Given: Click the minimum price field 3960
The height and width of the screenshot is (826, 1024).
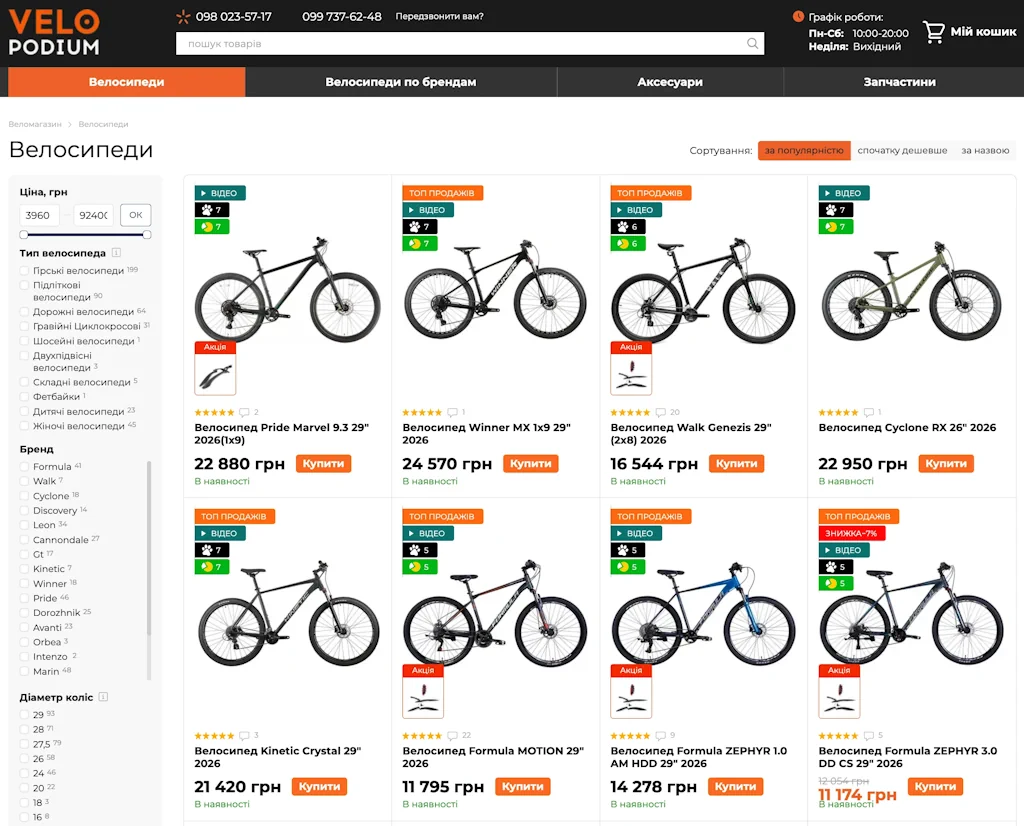Looking at the screenshot, I should pos(39,215).
